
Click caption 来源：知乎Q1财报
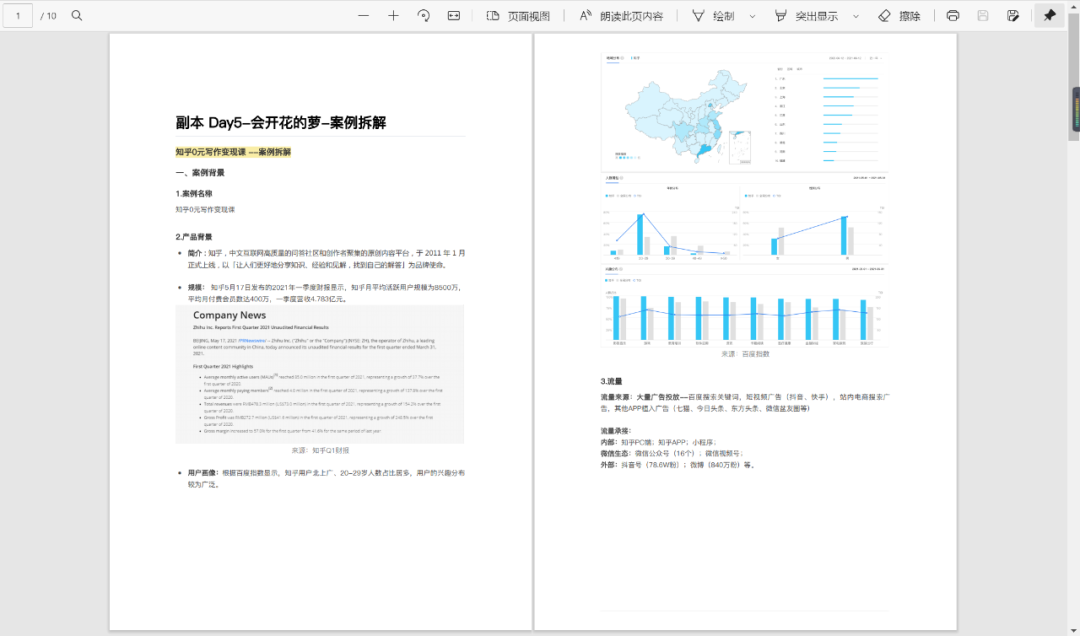pyautogui.click(x=320, y=450)
